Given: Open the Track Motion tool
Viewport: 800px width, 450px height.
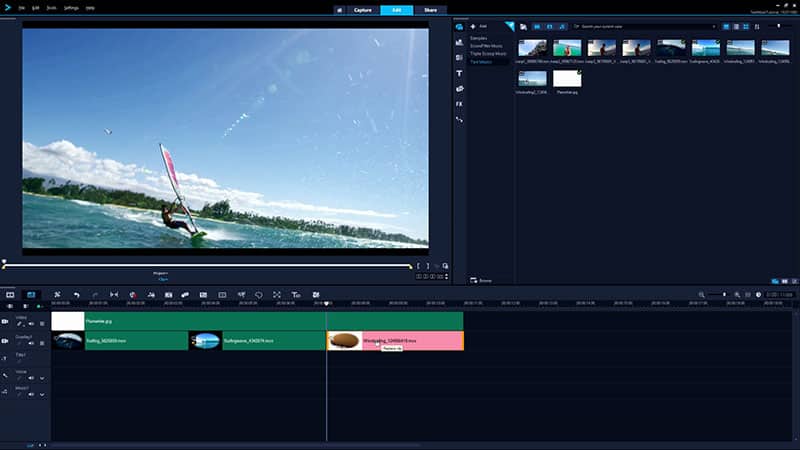Looking at the screenshot, I should pyautogui.click(x=185, y=295).
